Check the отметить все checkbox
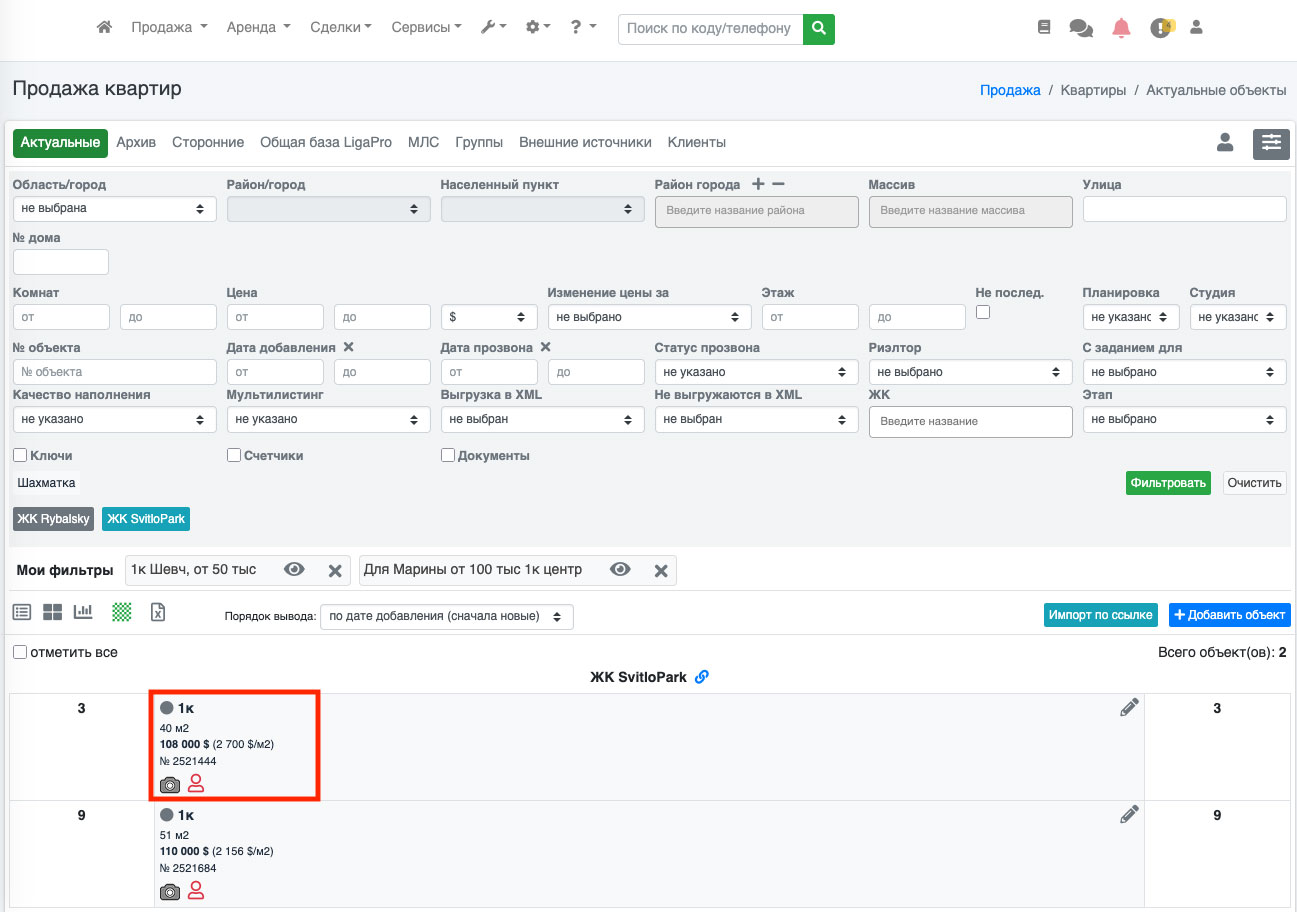This screenshot has height=912, width=1297. point(20,652)
